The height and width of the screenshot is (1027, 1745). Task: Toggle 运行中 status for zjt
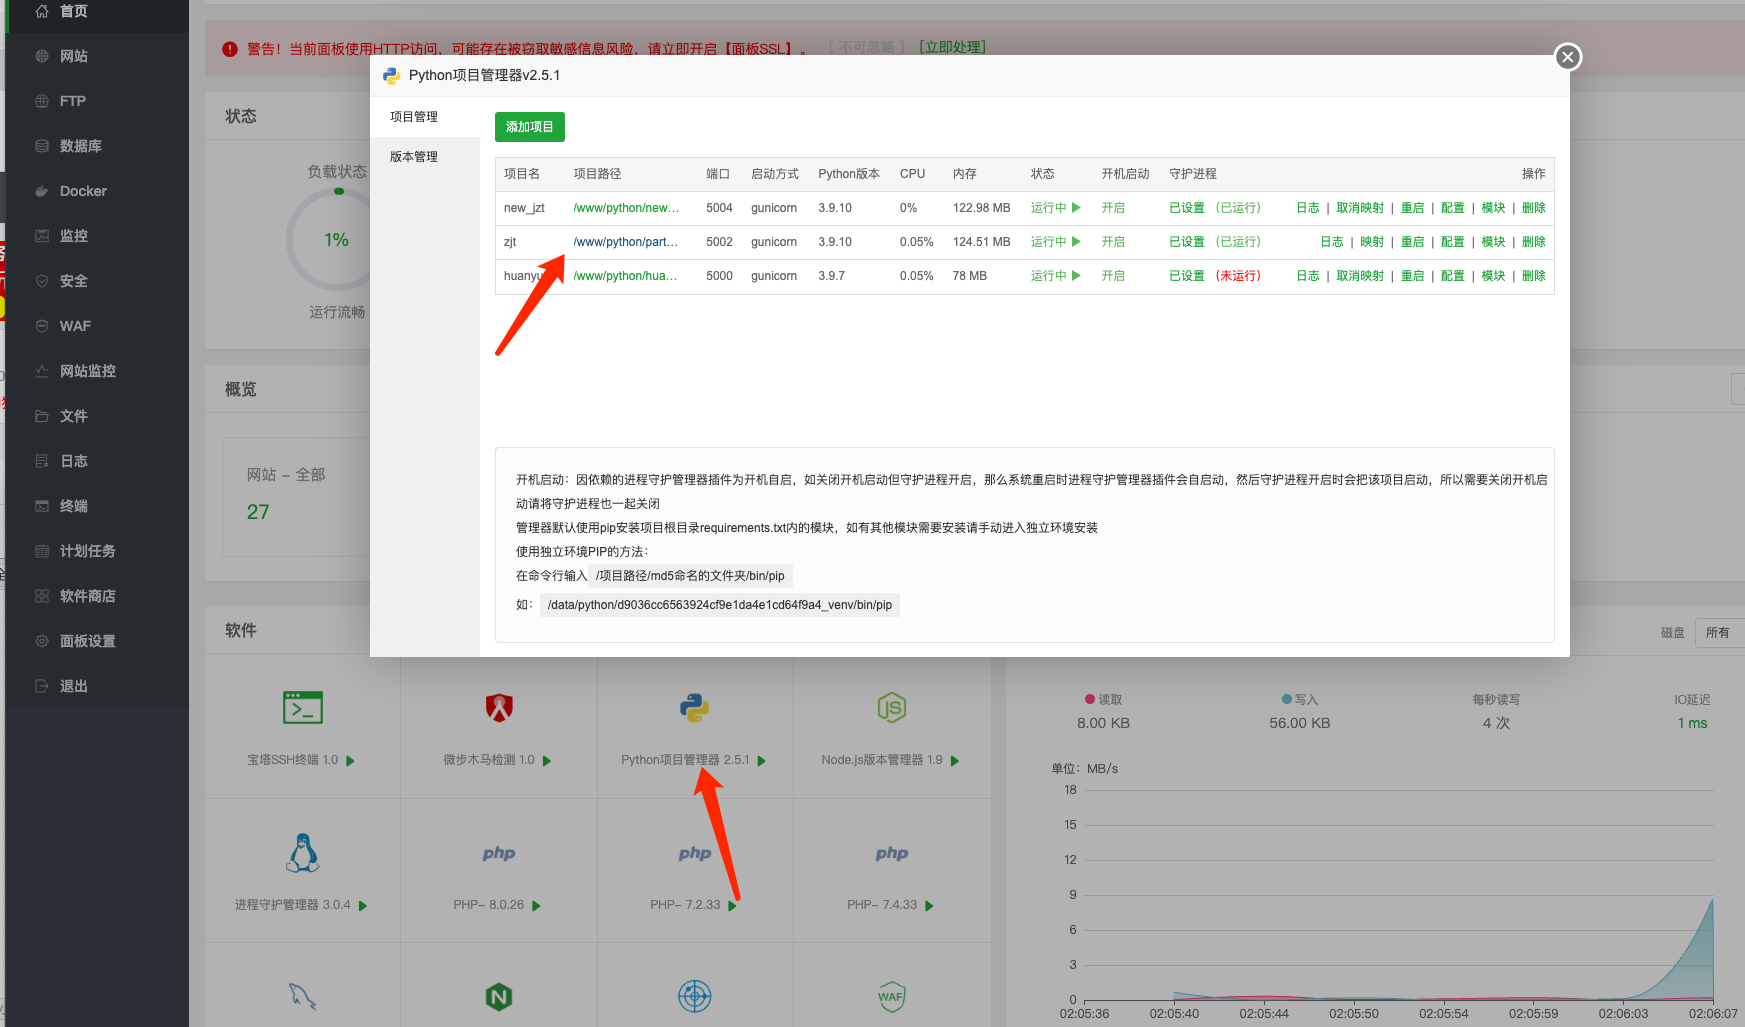pyautogui.click(x=1056, y=242)
